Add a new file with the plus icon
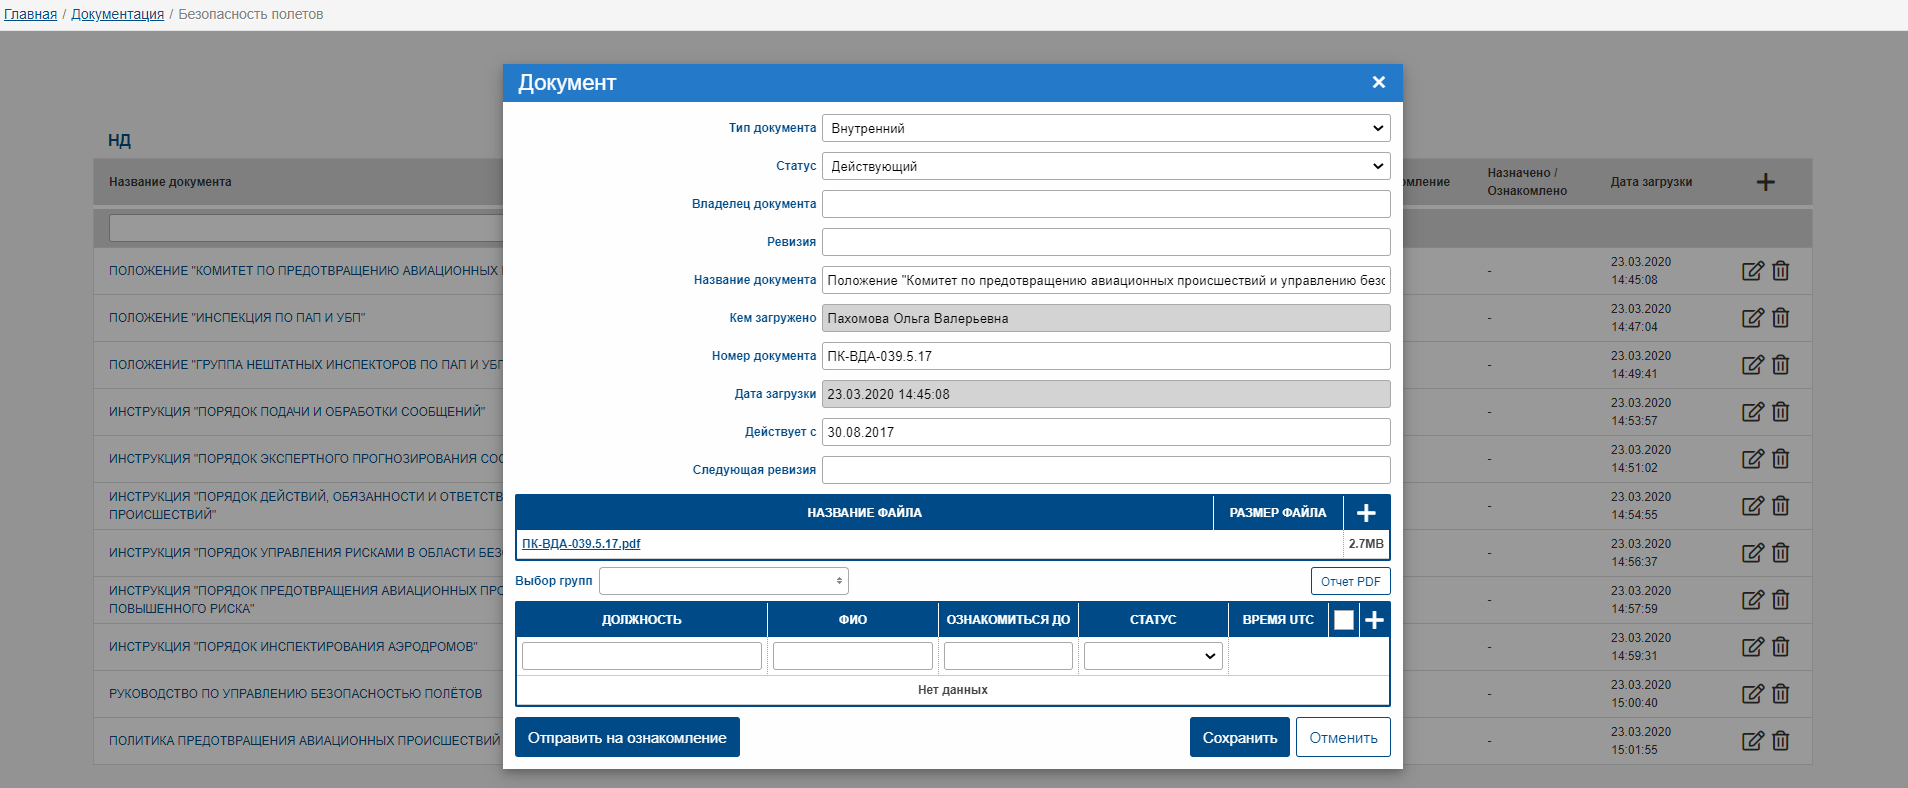The image size is (1908, 788). (x=1366, y=513)
